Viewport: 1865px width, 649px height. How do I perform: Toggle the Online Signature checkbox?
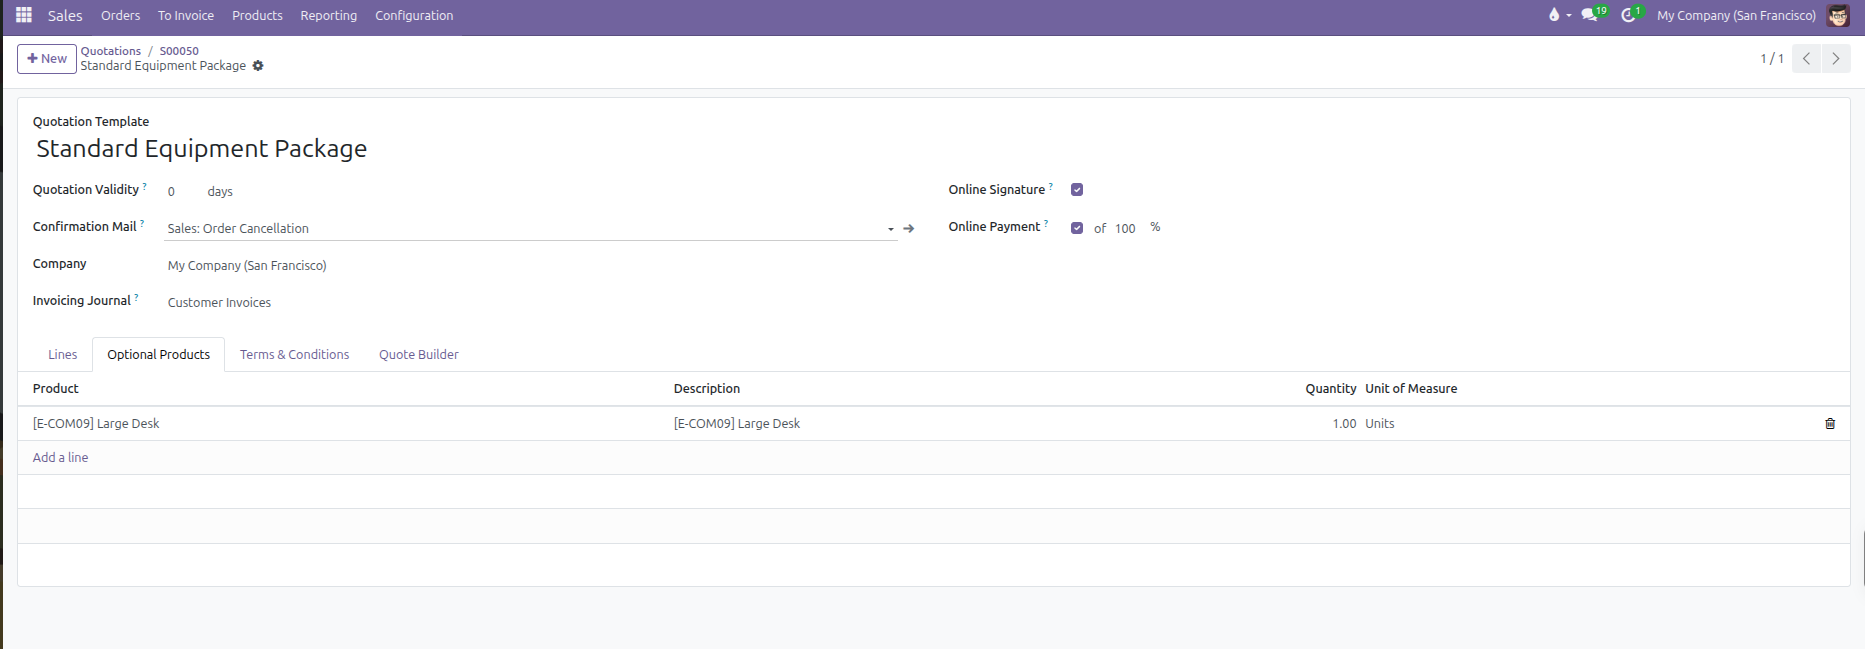1077,190
